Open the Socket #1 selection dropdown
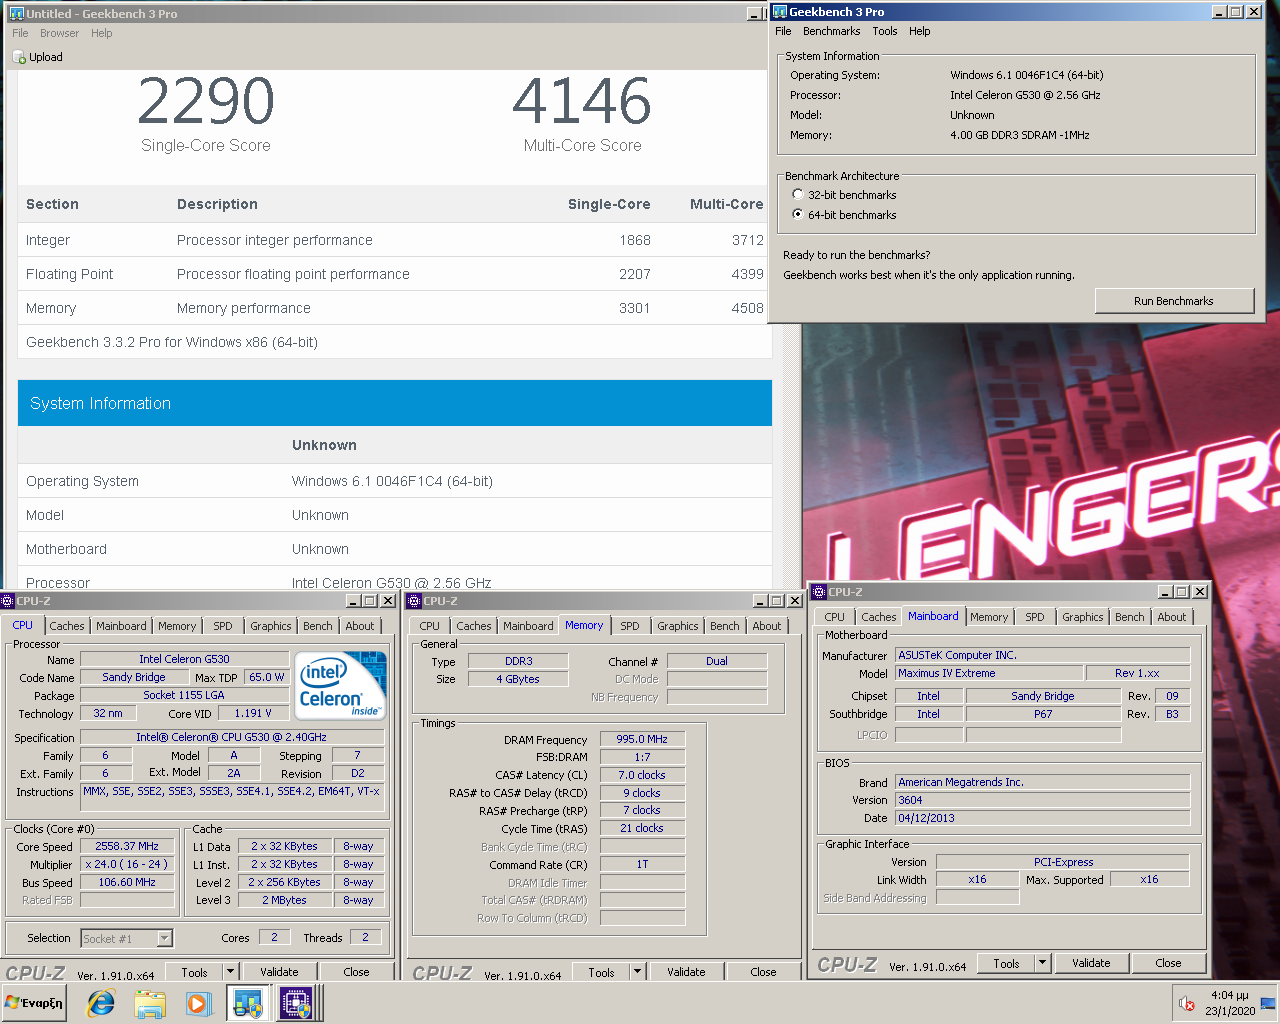The width and height of the screenshot is (1280, 1024). pos(165,938)
